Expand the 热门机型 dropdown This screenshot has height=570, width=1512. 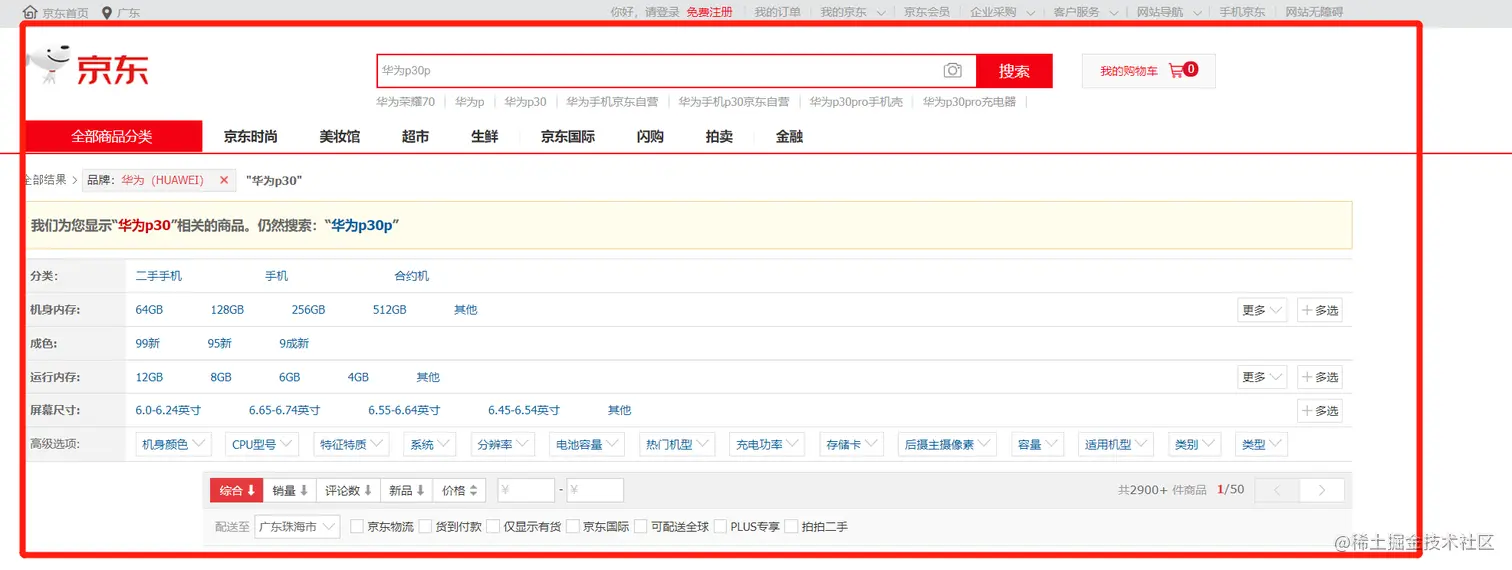(x=676, y=444)
